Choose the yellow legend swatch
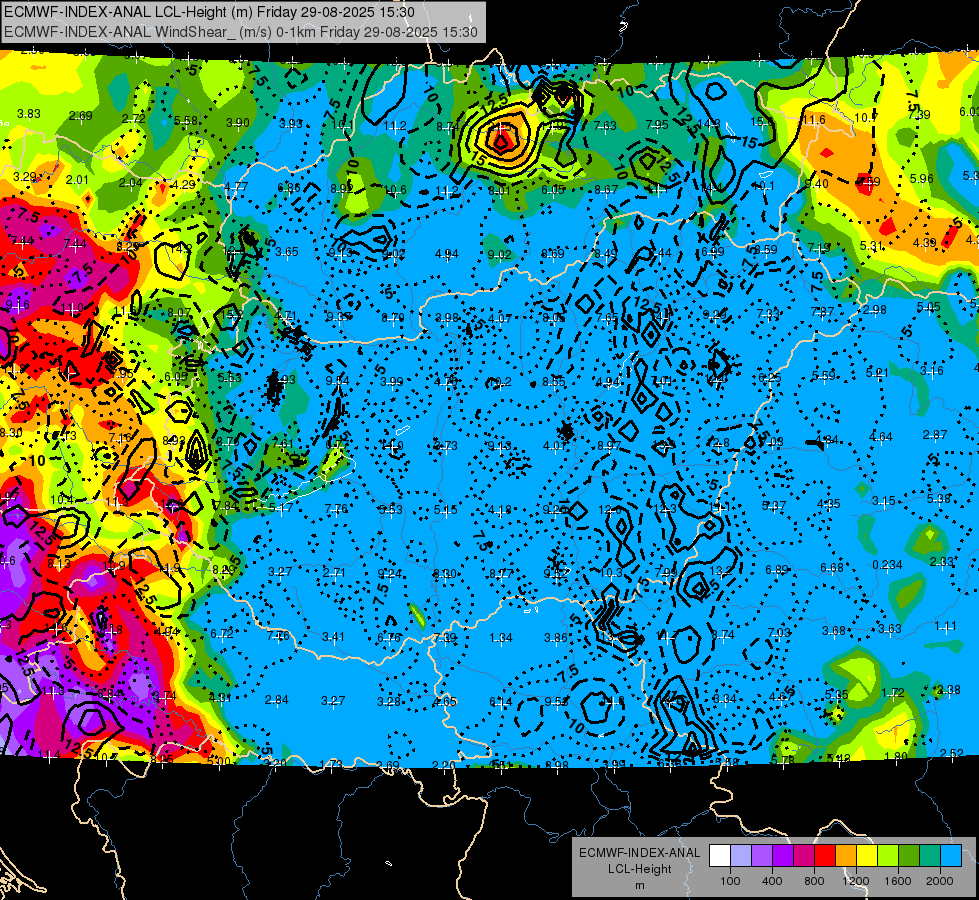The image size is (979, 900). [867, 856]
